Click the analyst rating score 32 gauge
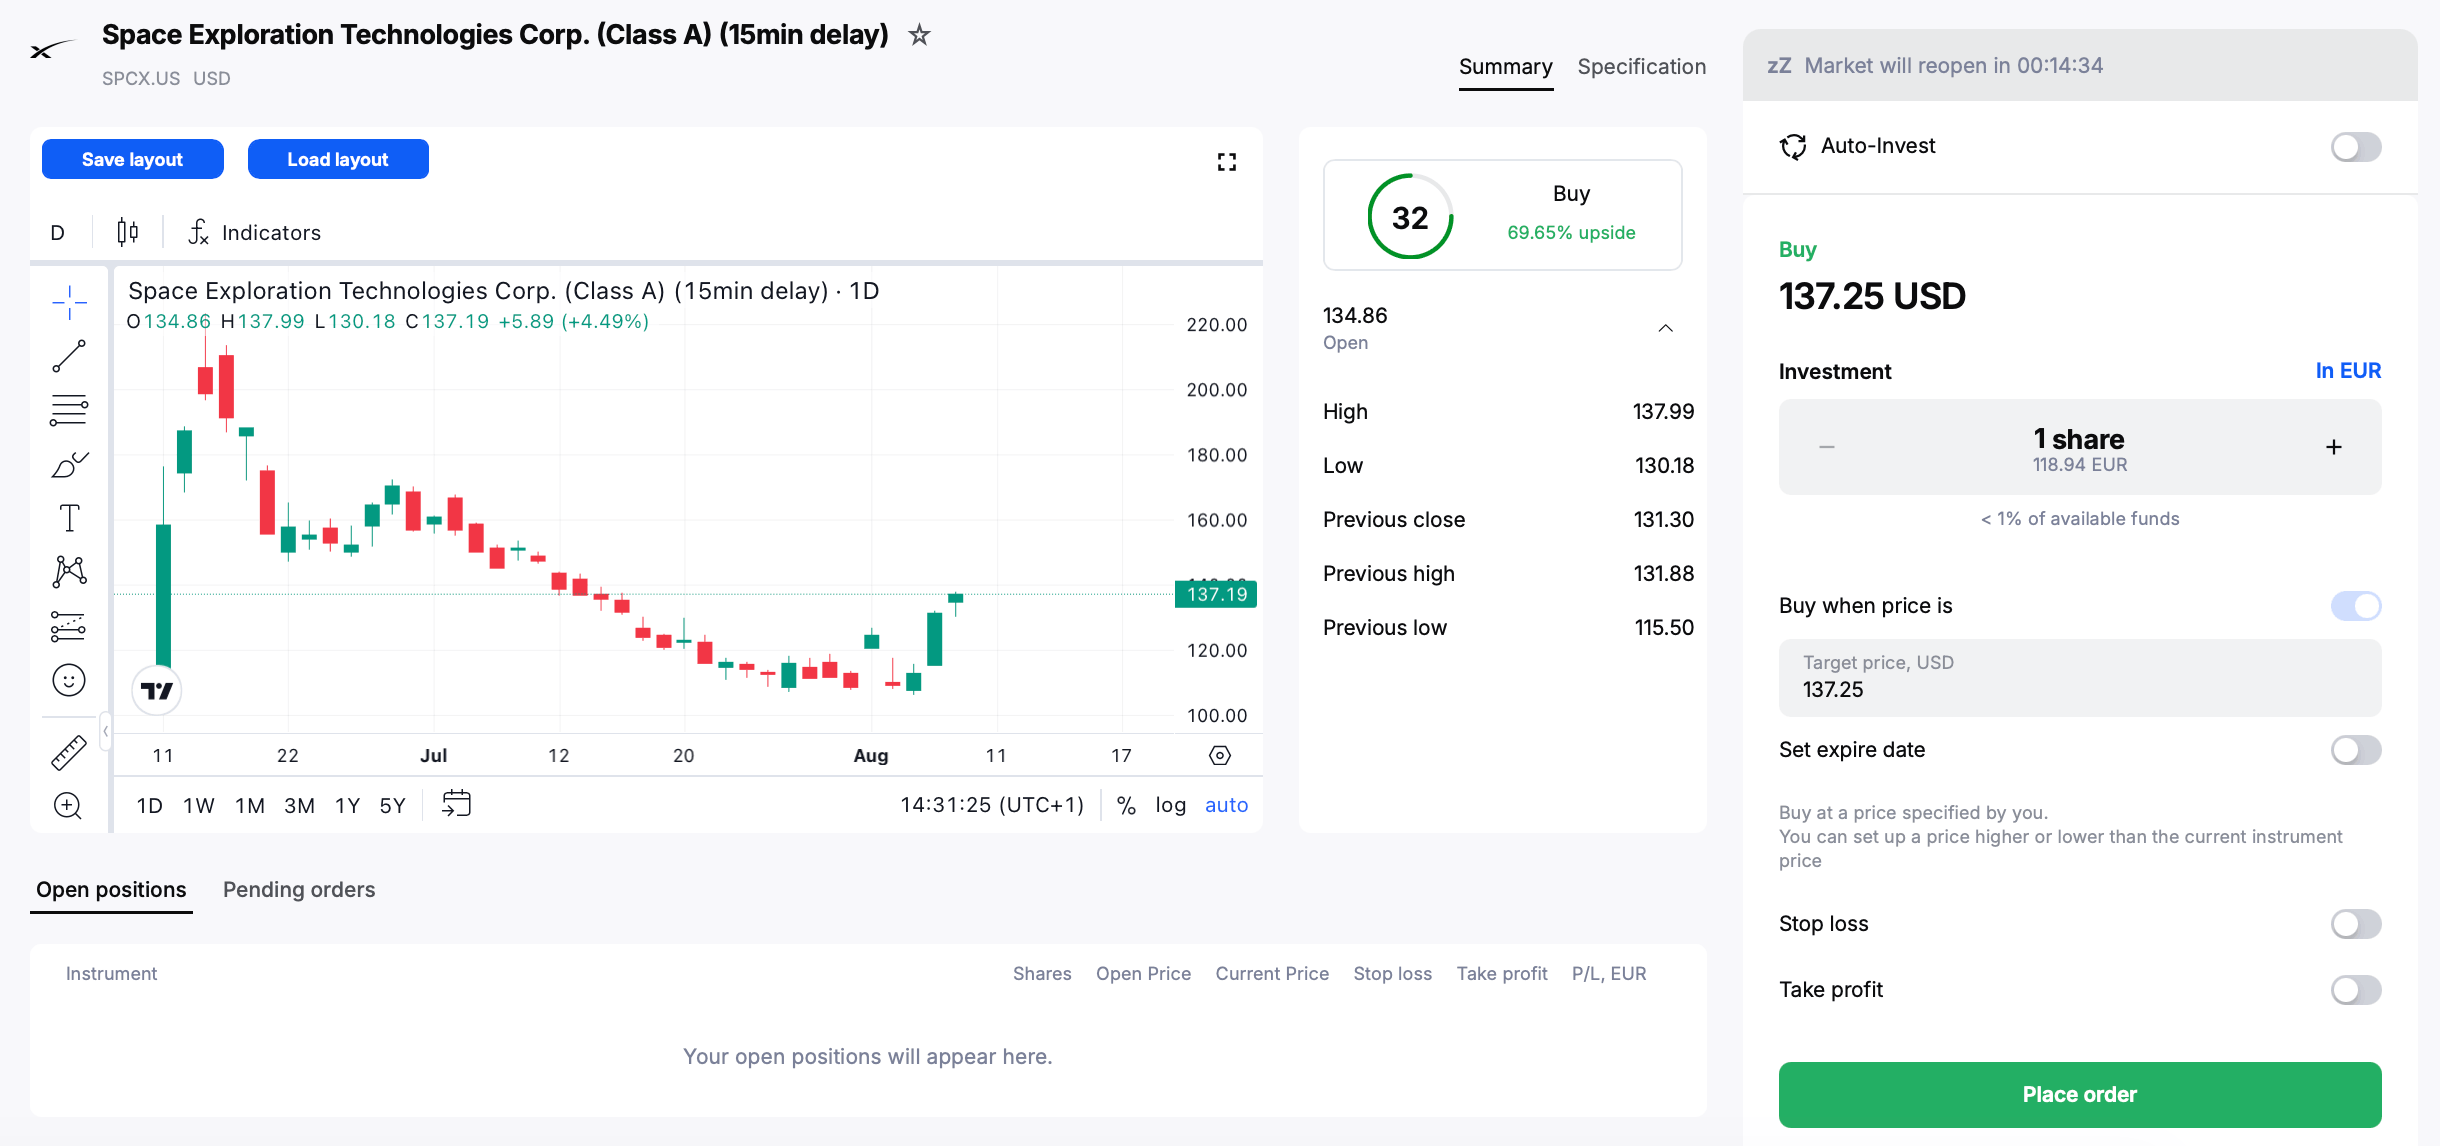The width and height of the screenshot is (2440, 1146). 1410,216
